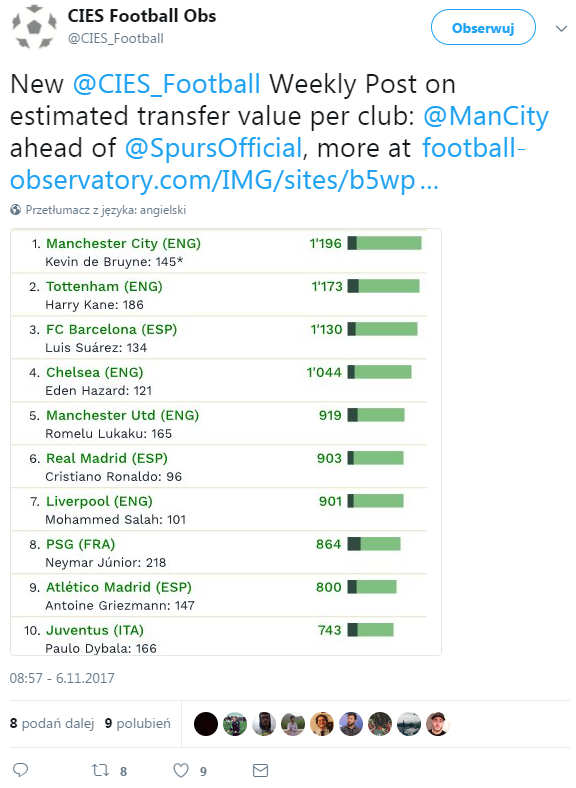Open the @SpursOfficial mention link
The width and height of the screenshot is (576, 788).
pos(214,148)
